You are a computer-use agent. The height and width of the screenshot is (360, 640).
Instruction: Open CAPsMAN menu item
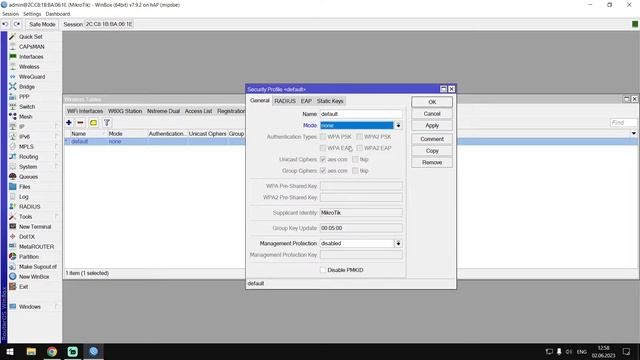31,47
